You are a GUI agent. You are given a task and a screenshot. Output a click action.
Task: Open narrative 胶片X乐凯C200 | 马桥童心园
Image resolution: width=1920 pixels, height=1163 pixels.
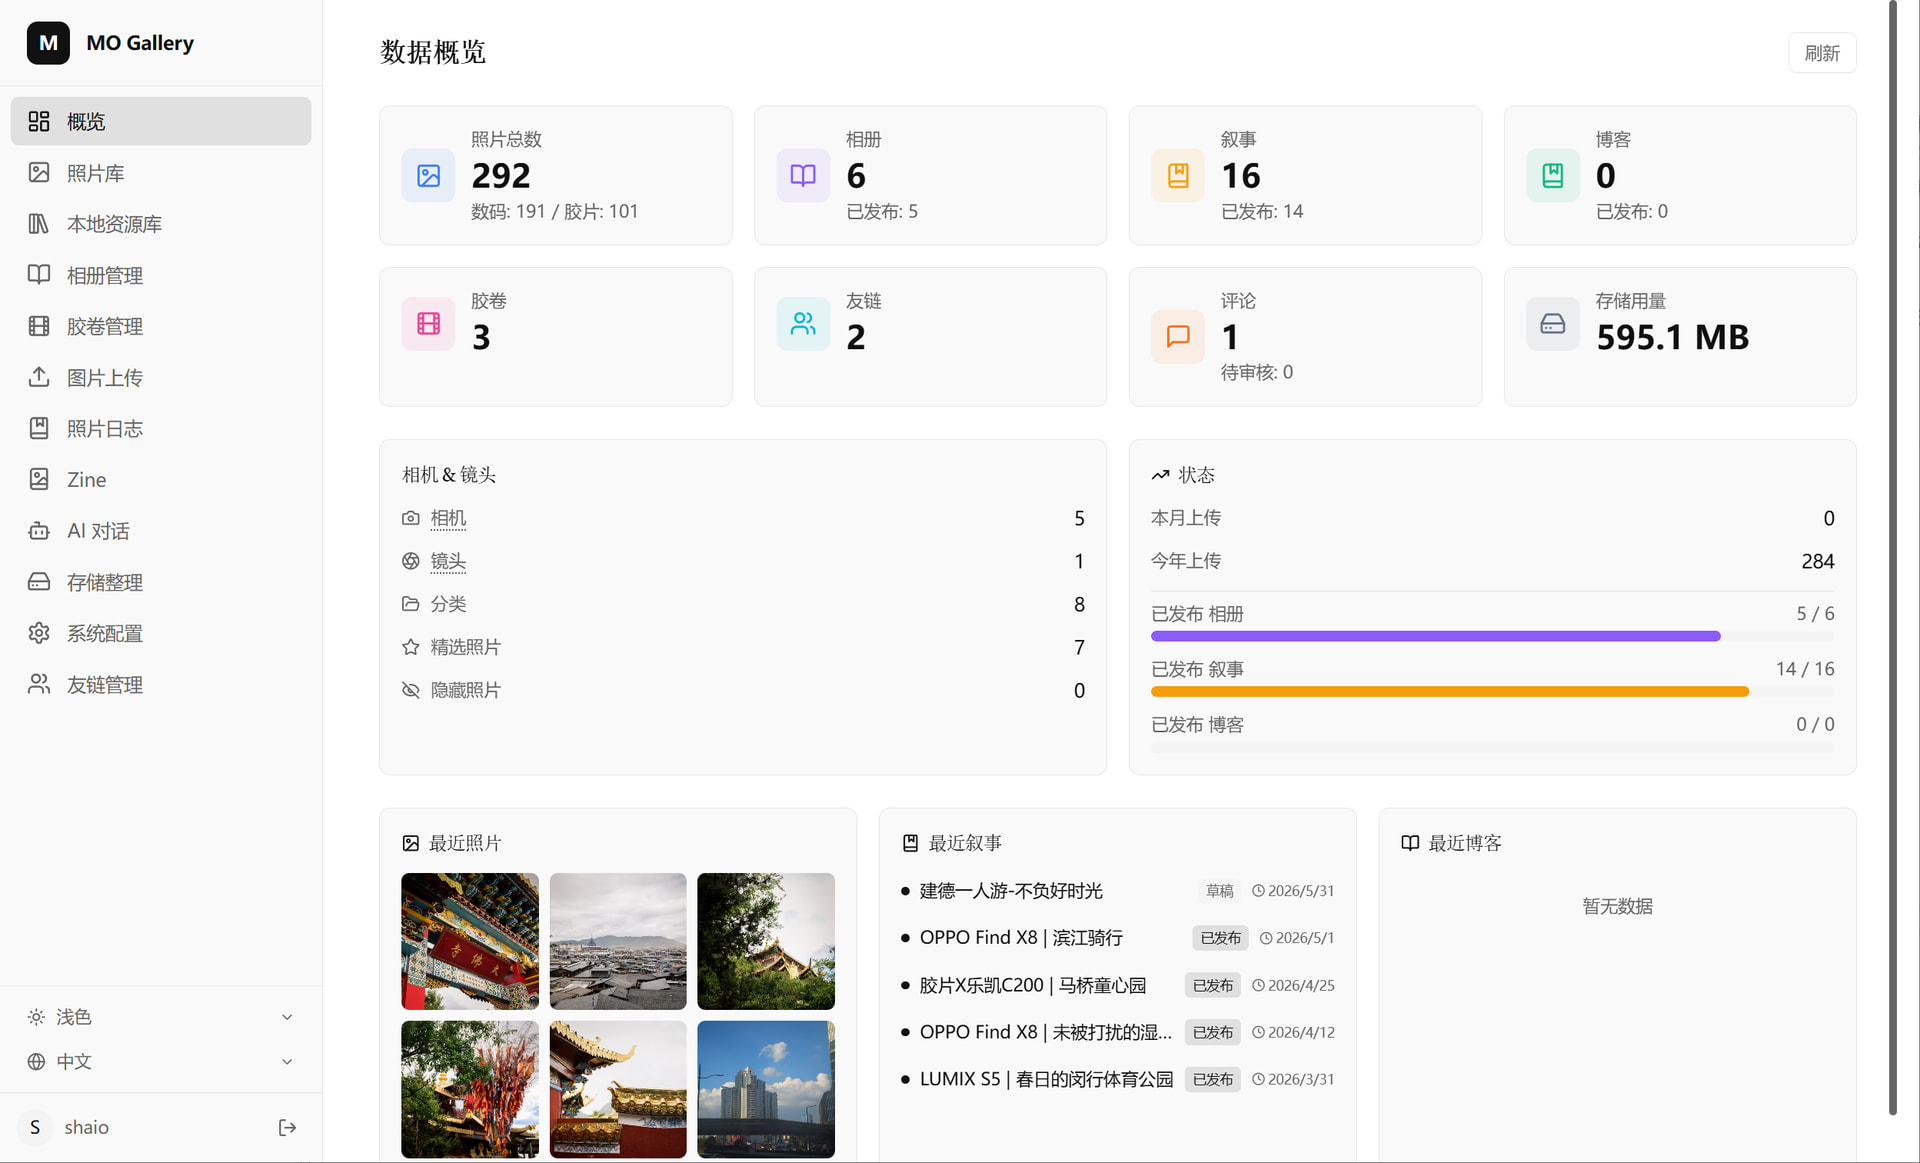point(1033,985)
